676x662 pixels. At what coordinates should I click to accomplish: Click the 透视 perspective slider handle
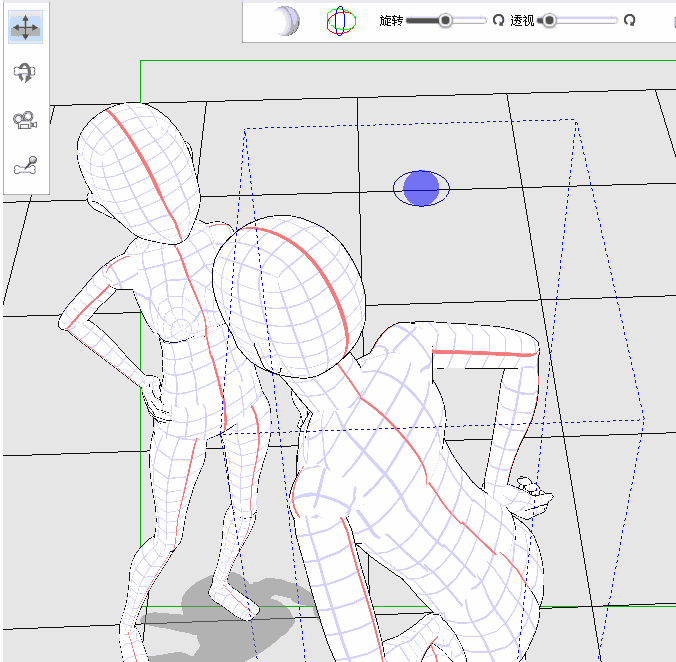549,20
